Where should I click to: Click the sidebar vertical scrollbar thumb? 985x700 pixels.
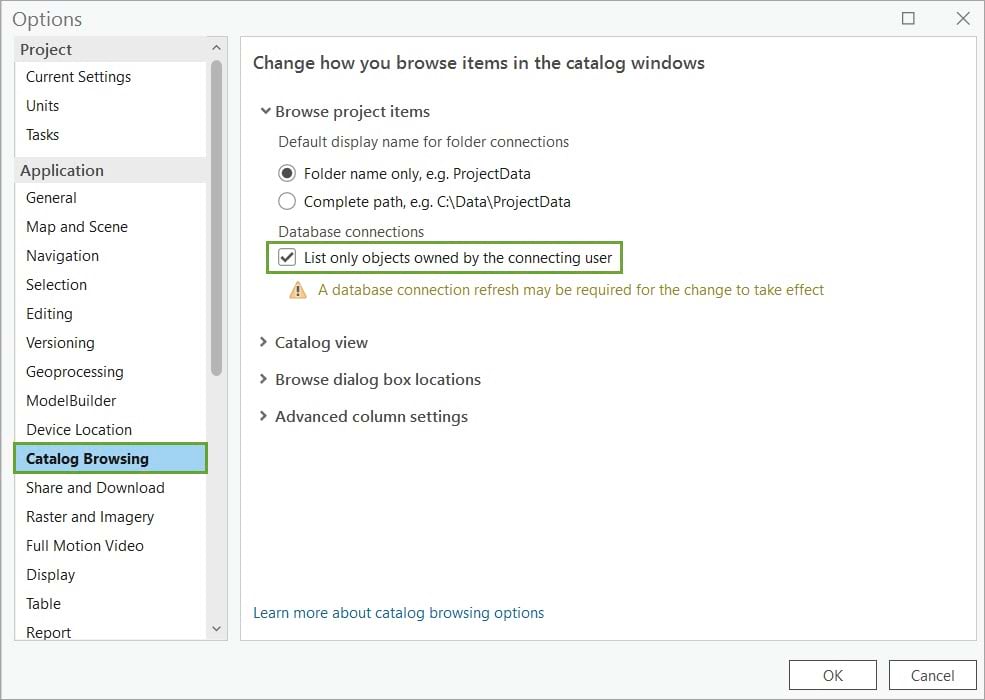(x=216, y=215)
